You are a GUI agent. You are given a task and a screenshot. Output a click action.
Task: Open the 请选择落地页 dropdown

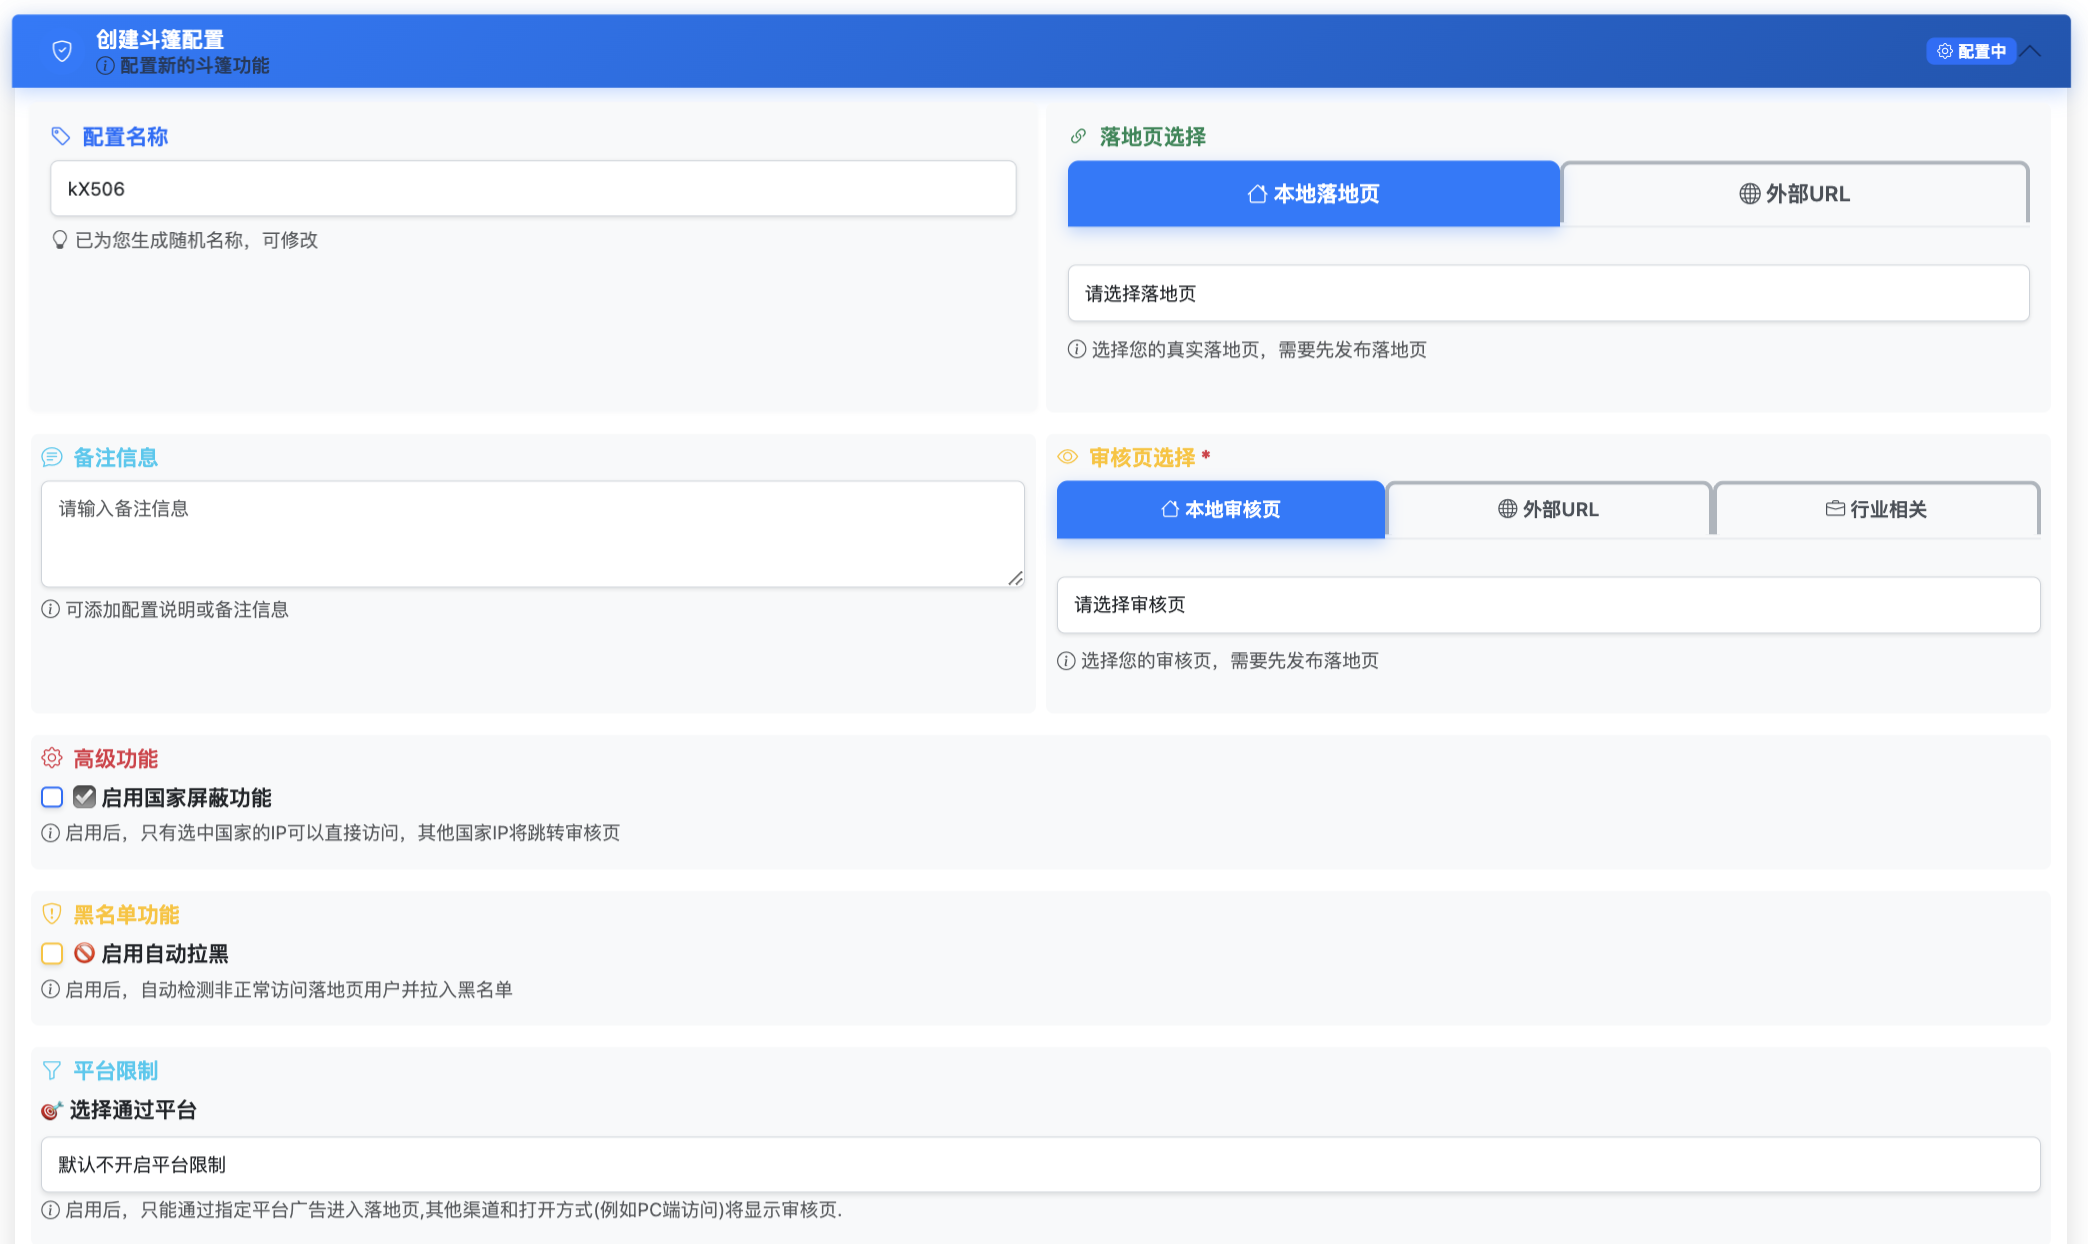coord(1548,293)
